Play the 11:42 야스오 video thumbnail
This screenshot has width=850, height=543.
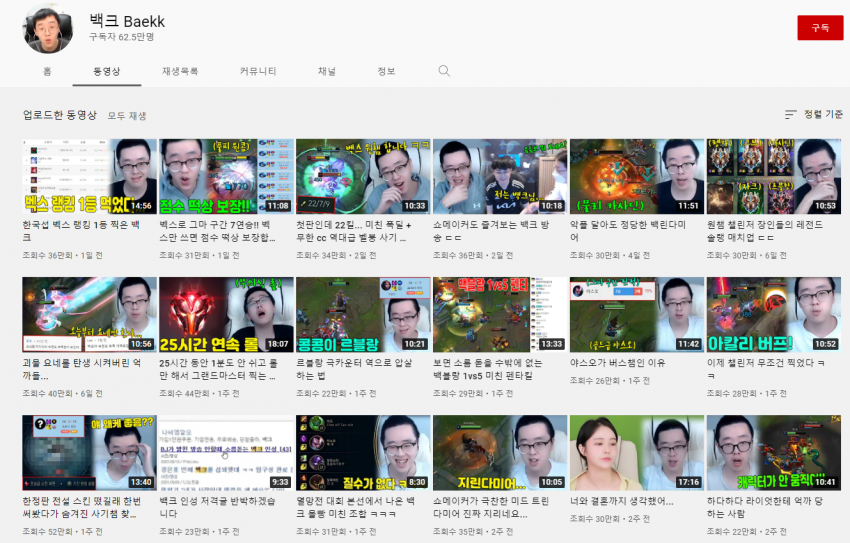[x=637, y=314]
